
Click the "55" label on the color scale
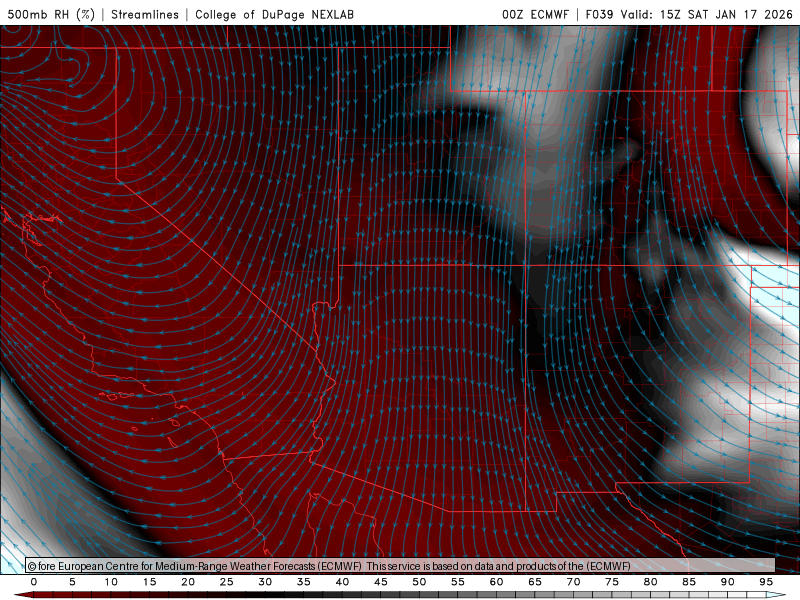point(458,582)
